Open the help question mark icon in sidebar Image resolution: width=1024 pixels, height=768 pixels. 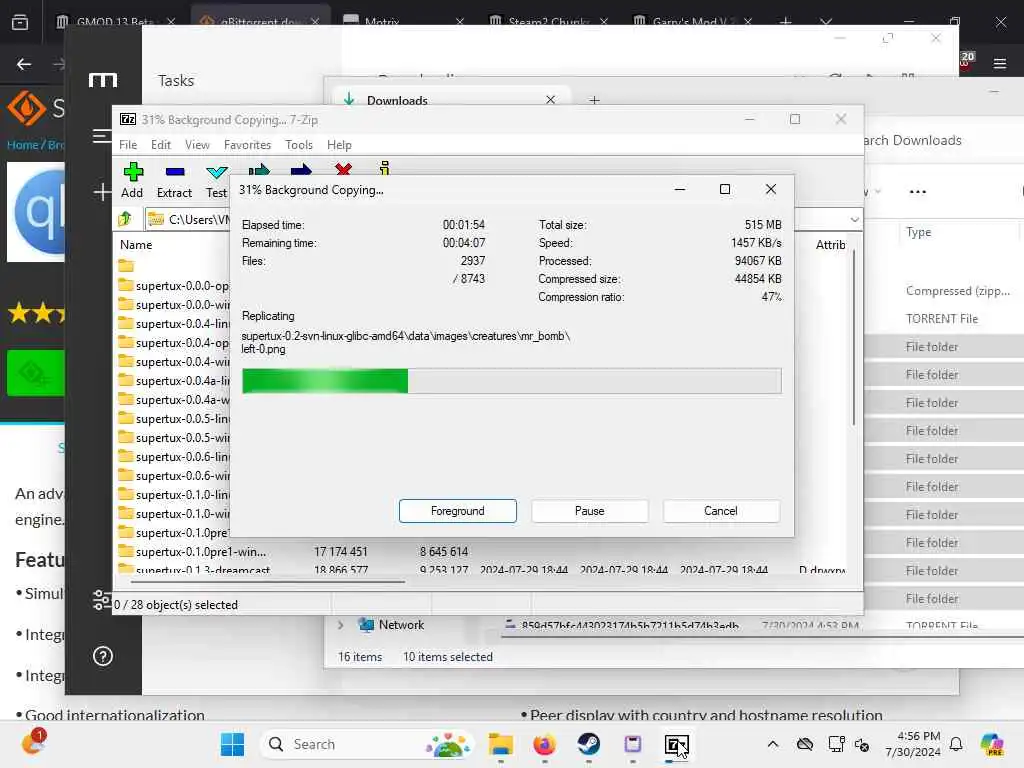[x=103, y=656]
